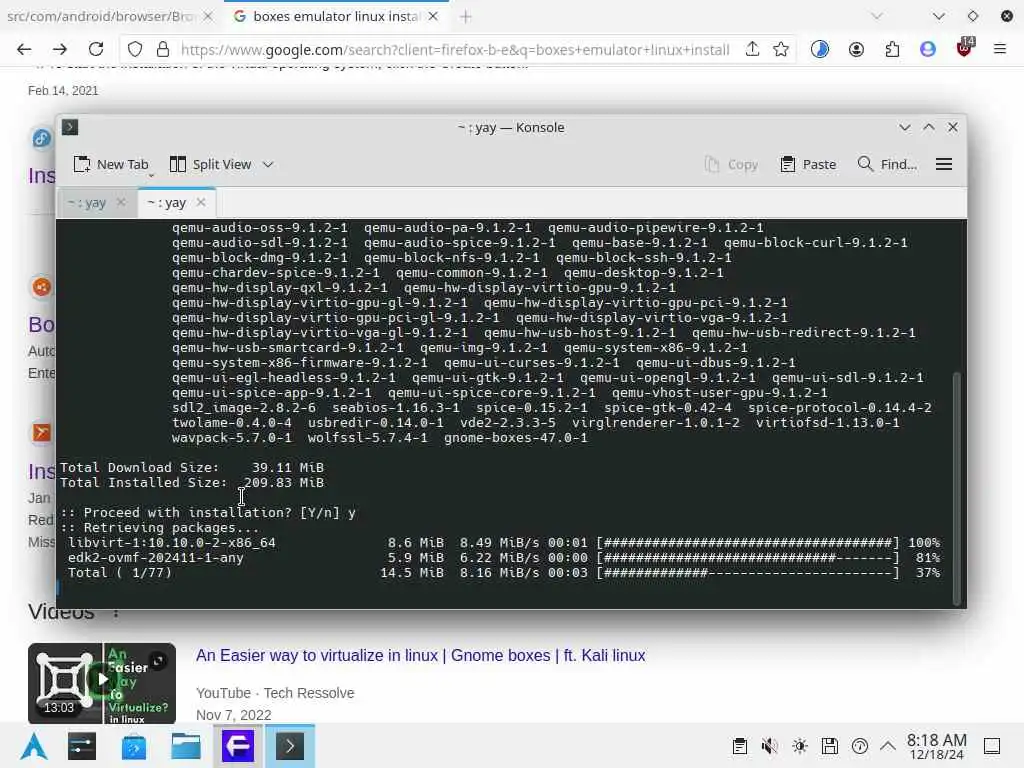
Task: Bookmark this page with the star
Action: [780, 49]
